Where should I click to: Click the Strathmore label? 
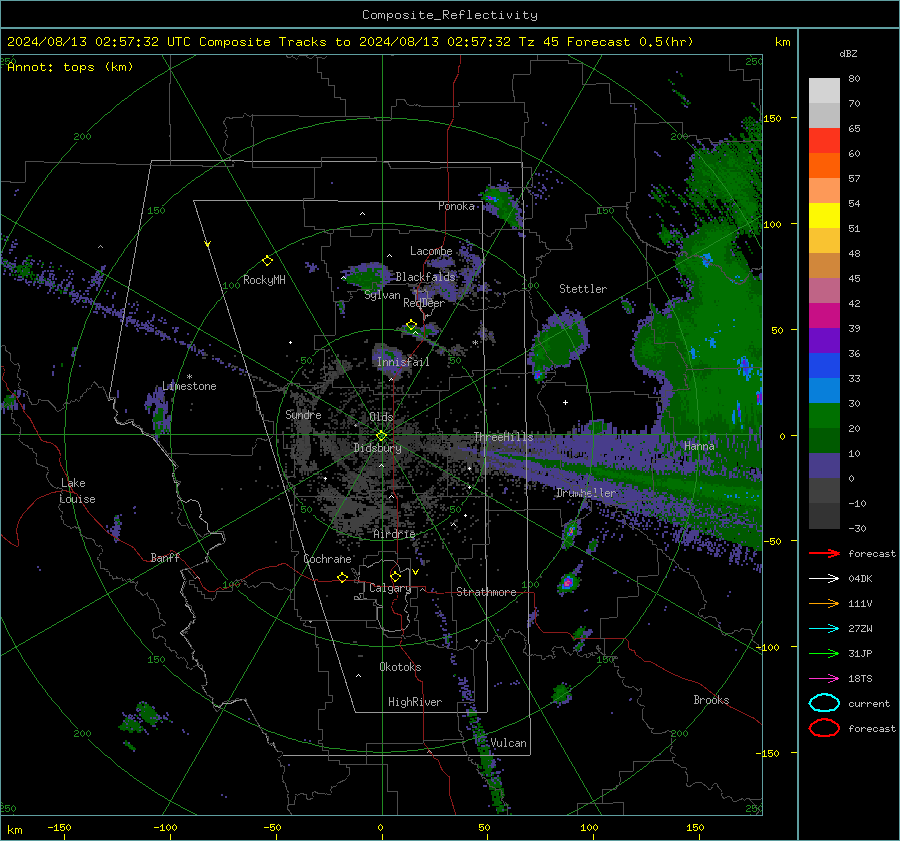(486, 592)
